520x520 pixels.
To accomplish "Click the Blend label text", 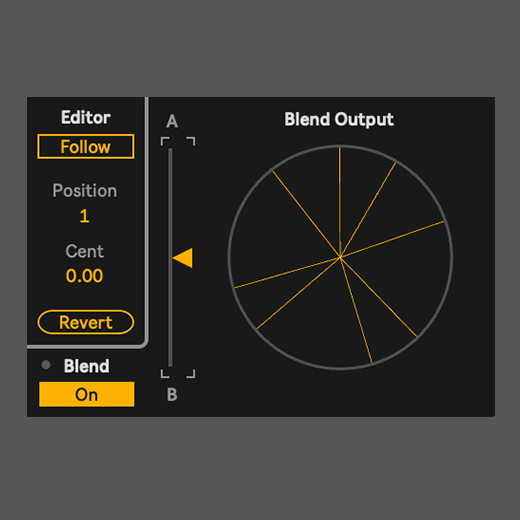I will 87,366.
